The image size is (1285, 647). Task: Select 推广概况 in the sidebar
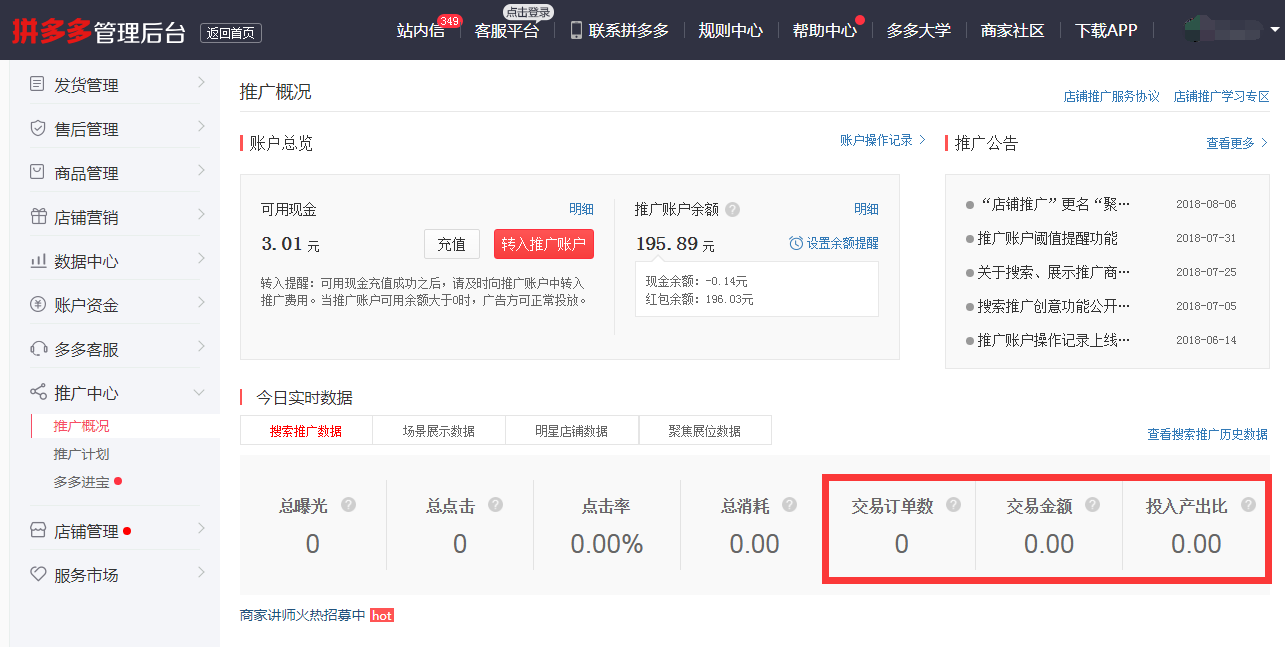[x=82, y=426]
